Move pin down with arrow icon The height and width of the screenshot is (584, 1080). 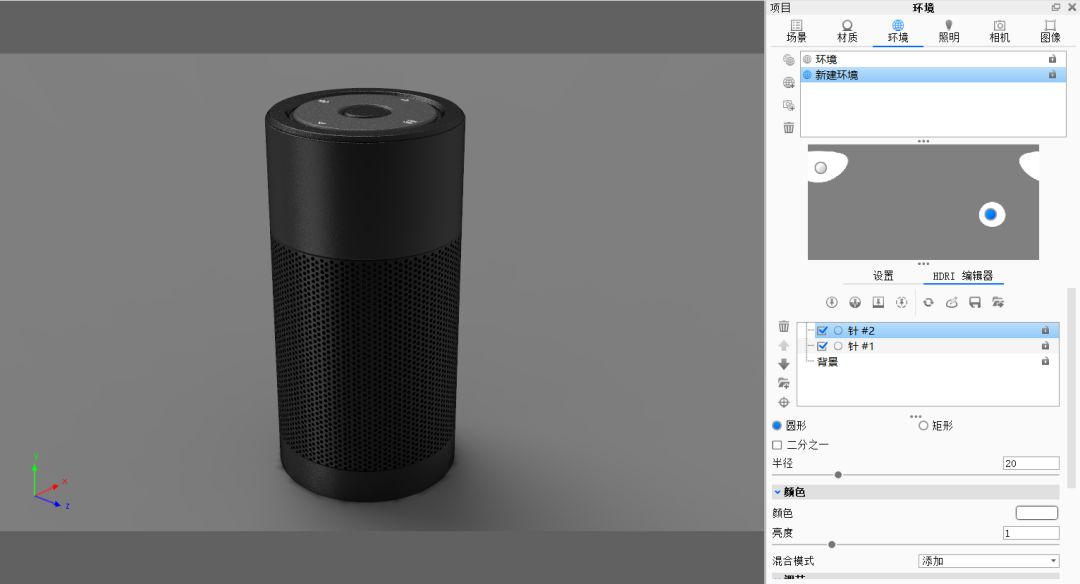[784, 364]
